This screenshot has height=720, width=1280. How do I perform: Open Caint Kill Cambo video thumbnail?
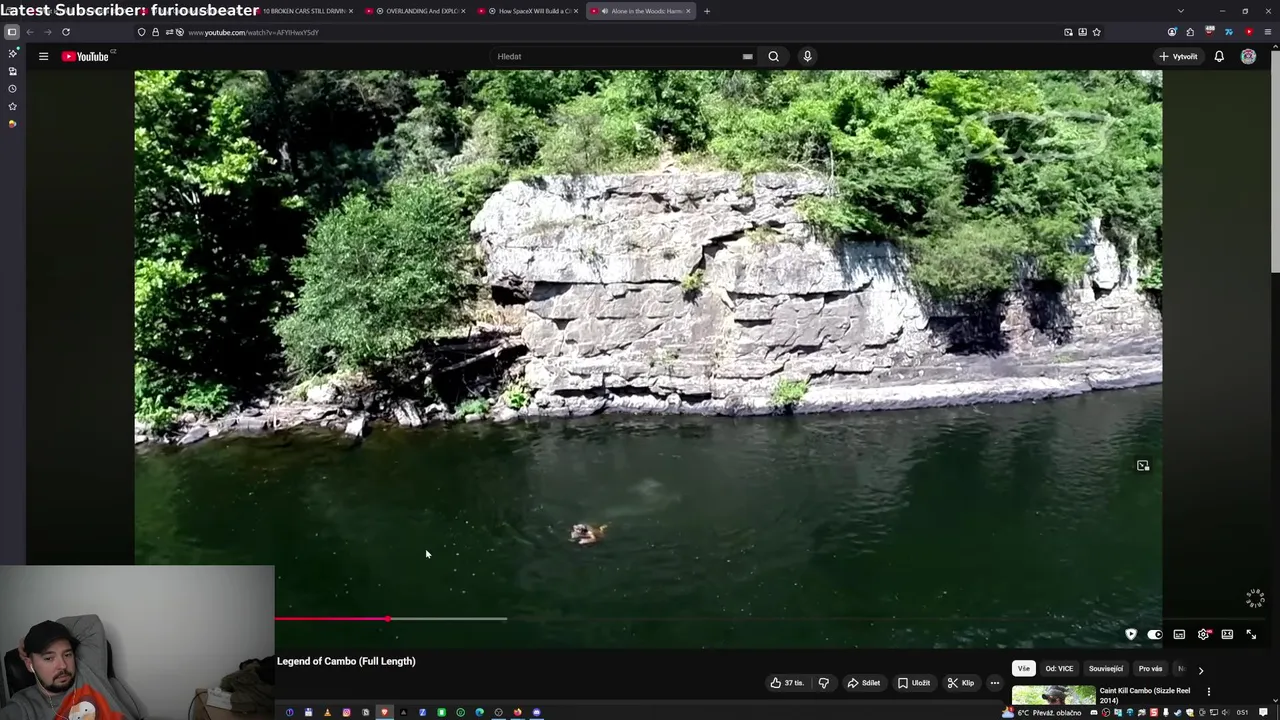coord(1053,695)
